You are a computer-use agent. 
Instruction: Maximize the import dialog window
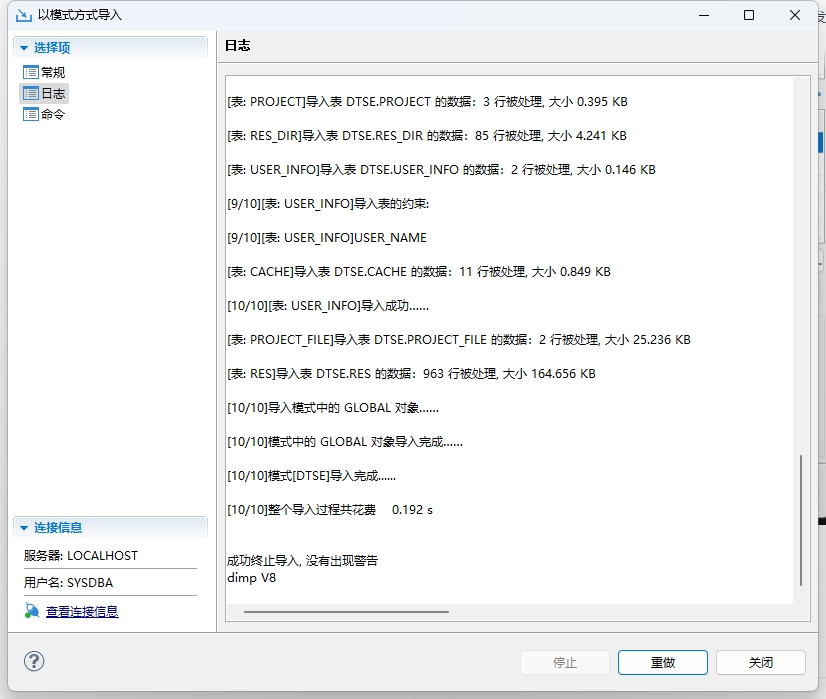click(x=749, y=15)
